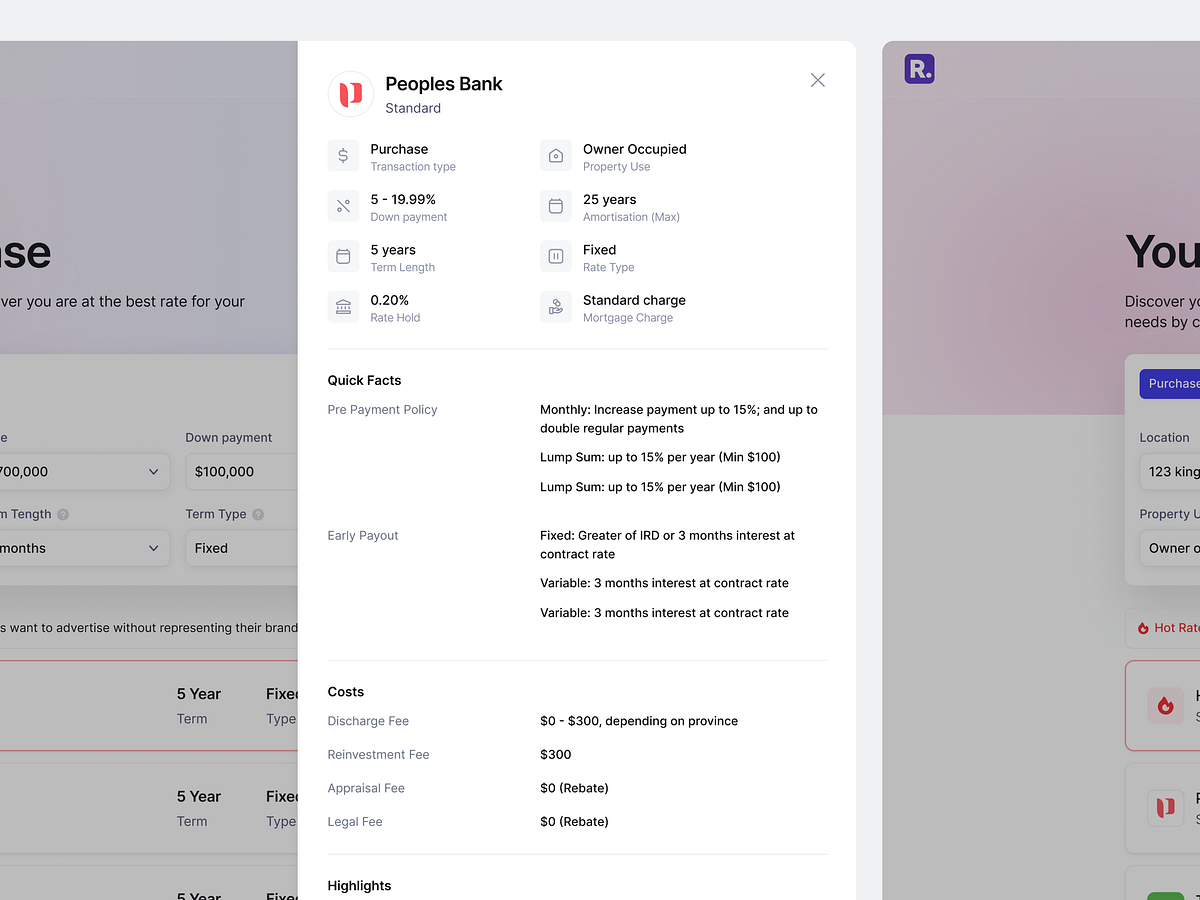Click the bank building Rate Hold icon

[x=343, y=306]
